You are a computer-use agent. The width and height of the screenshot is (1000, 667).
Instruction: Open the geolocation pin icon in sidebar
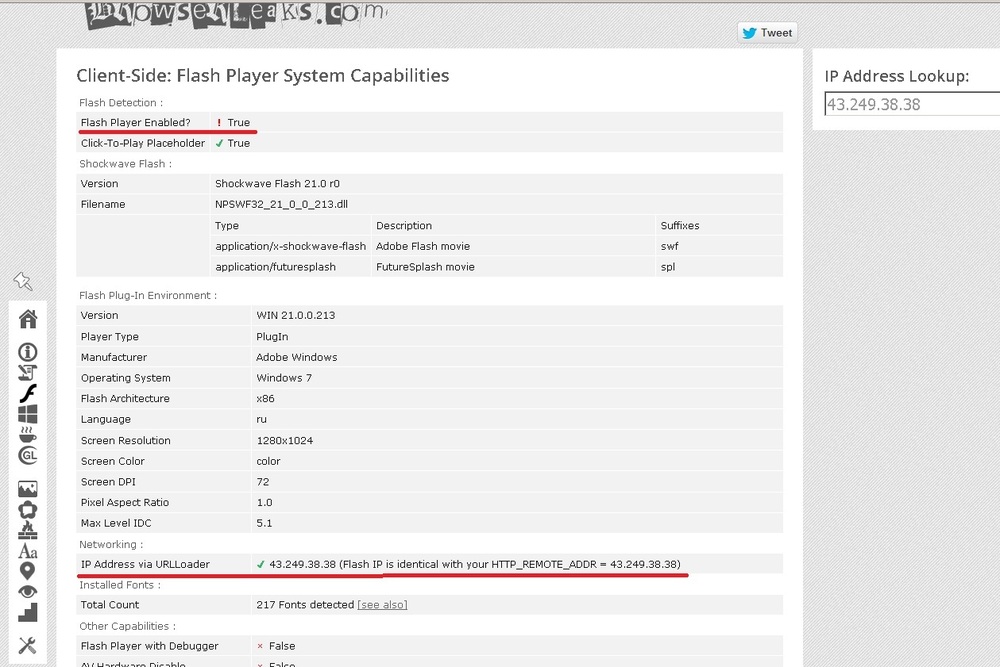(27, 571)
